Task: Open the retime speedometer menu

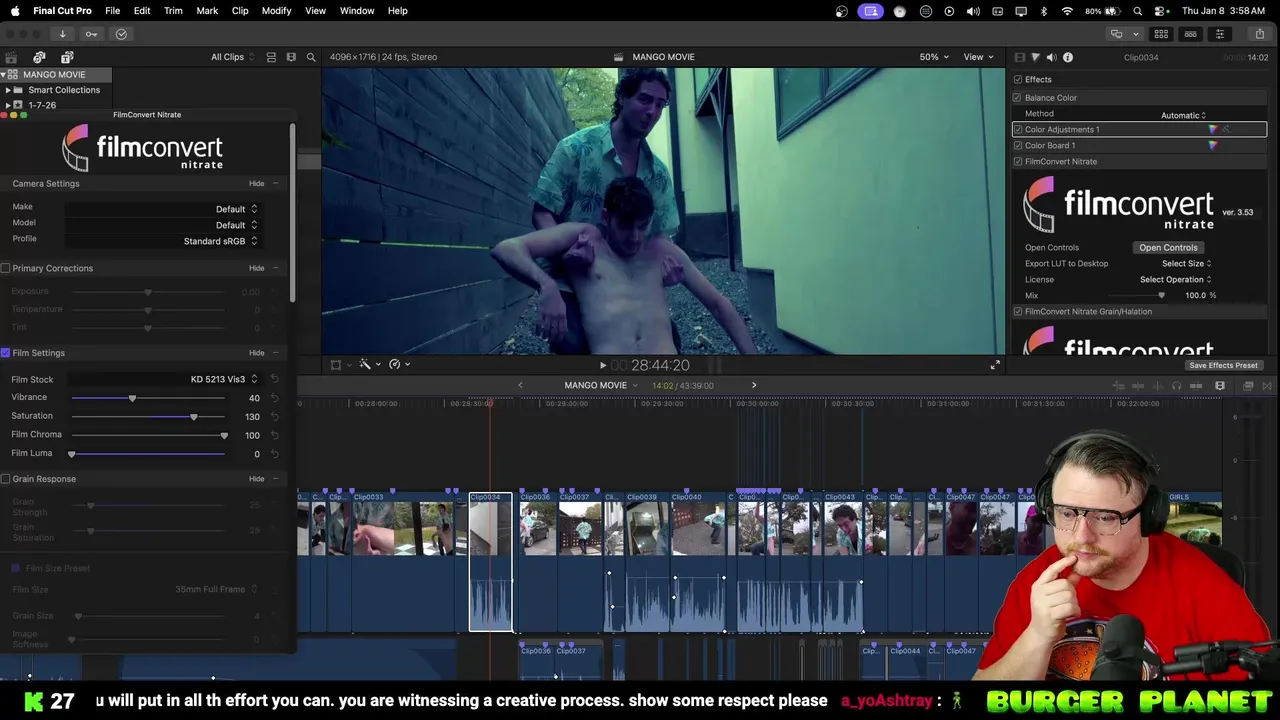Action: coord(399,365)
